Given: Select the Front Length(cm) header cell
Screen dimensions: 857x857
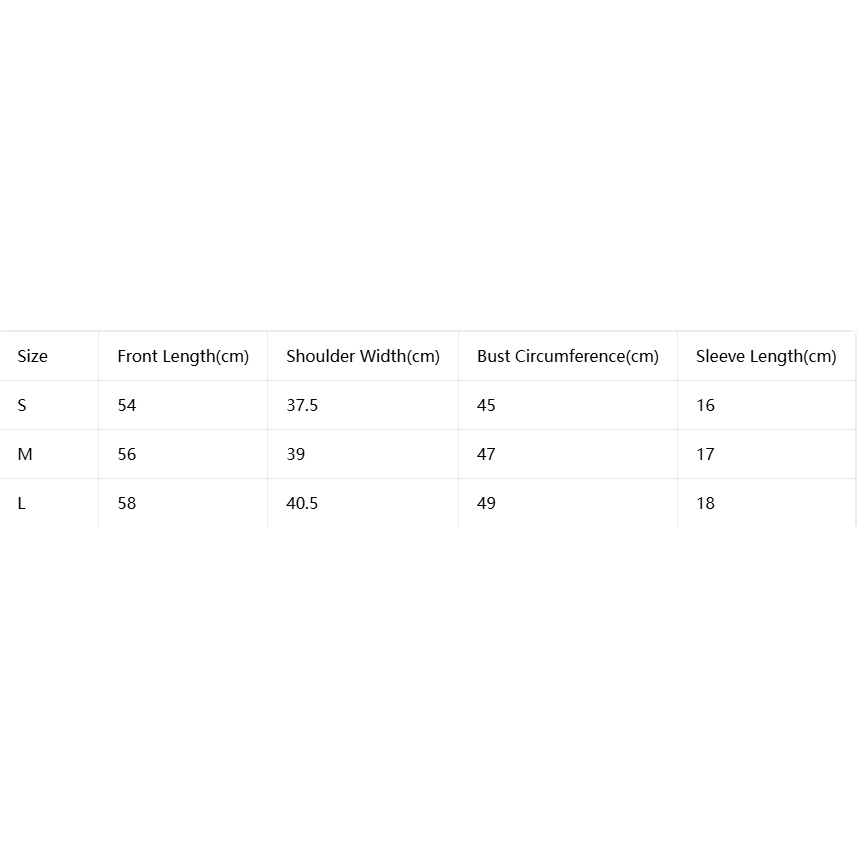Looking at the screenshot, I should [x=183, y=356].
